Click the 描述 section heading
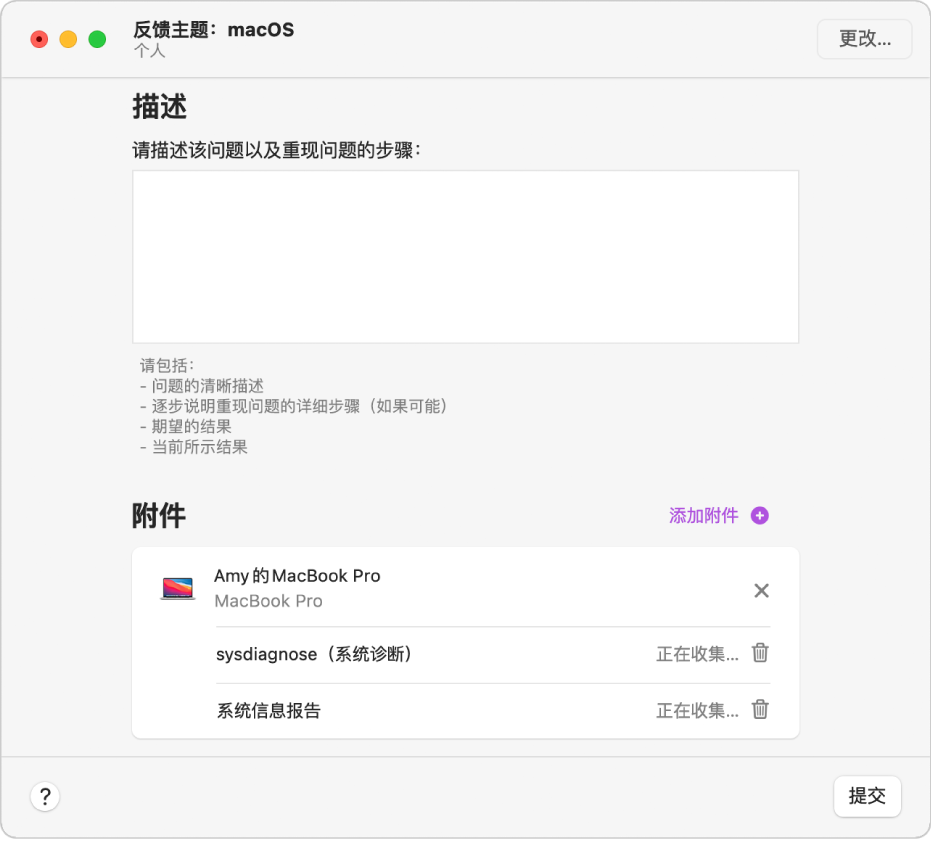This screenshot has height=841, width=931. click(159, 107)
